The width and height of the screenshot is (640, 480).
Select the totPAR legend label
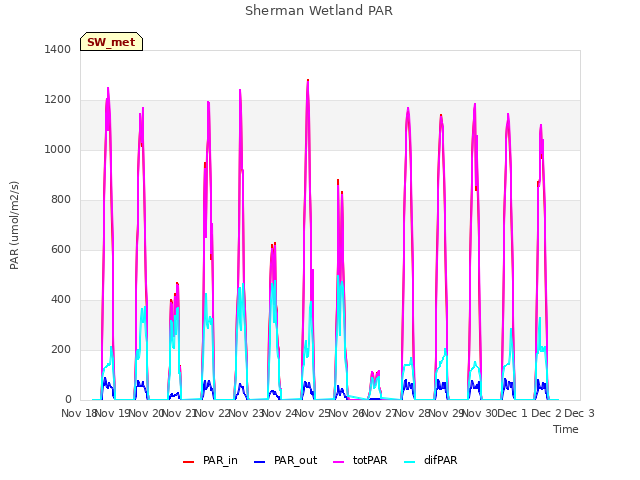(x=370, y=460)
